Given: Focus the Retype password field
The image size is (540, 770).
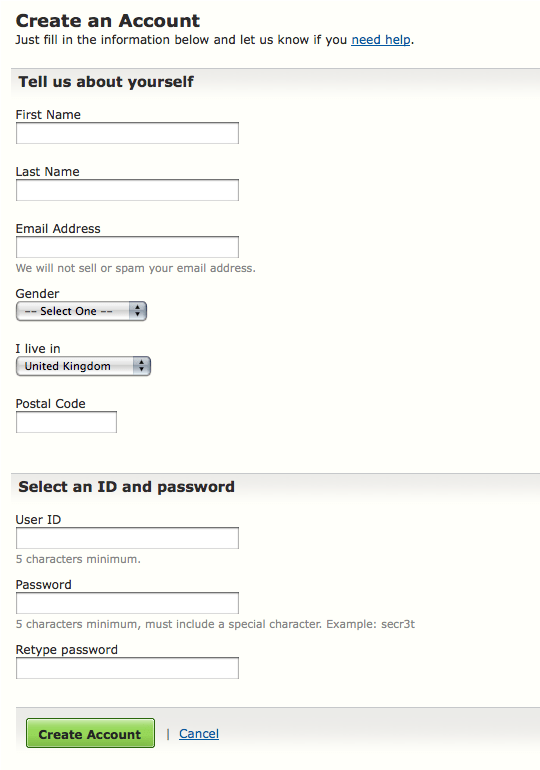Looking at the screenshot, I should point(127,668).
